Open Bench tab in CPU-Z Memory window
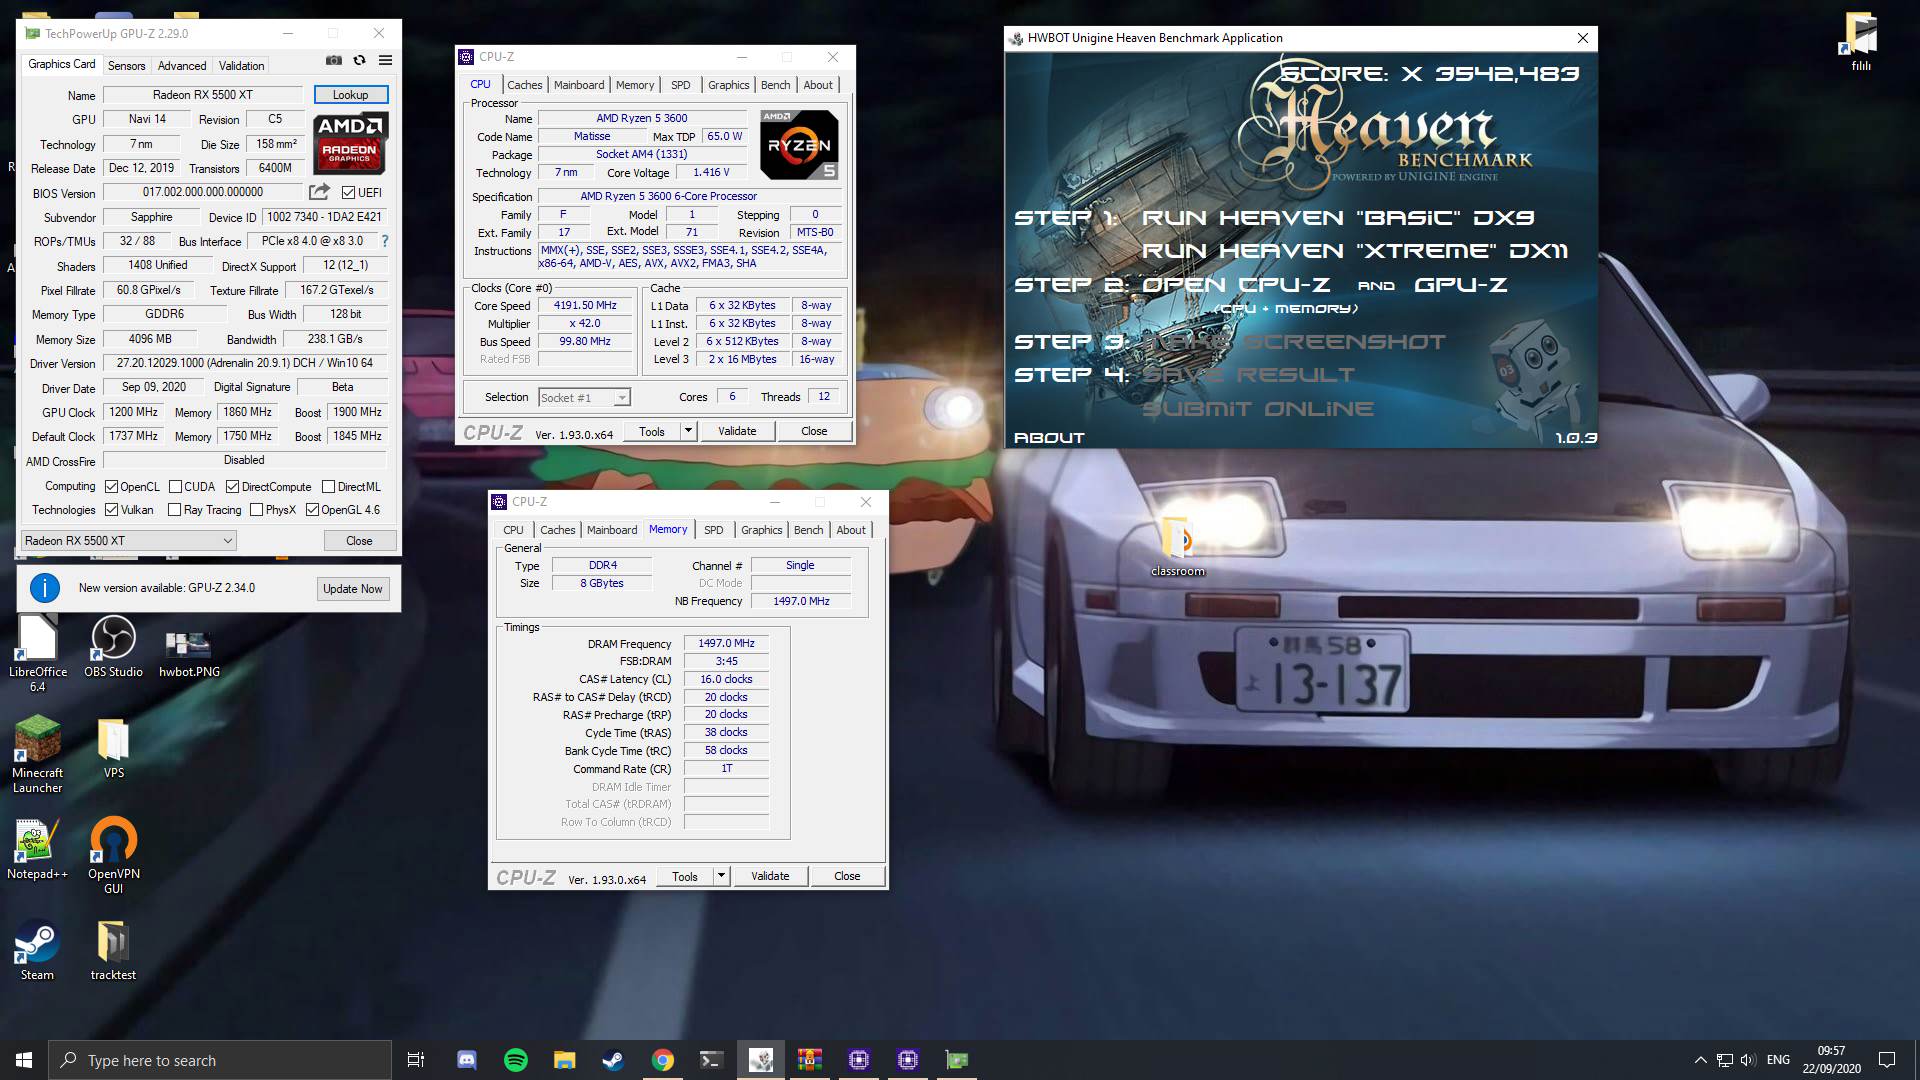 [x=809, y=530]
